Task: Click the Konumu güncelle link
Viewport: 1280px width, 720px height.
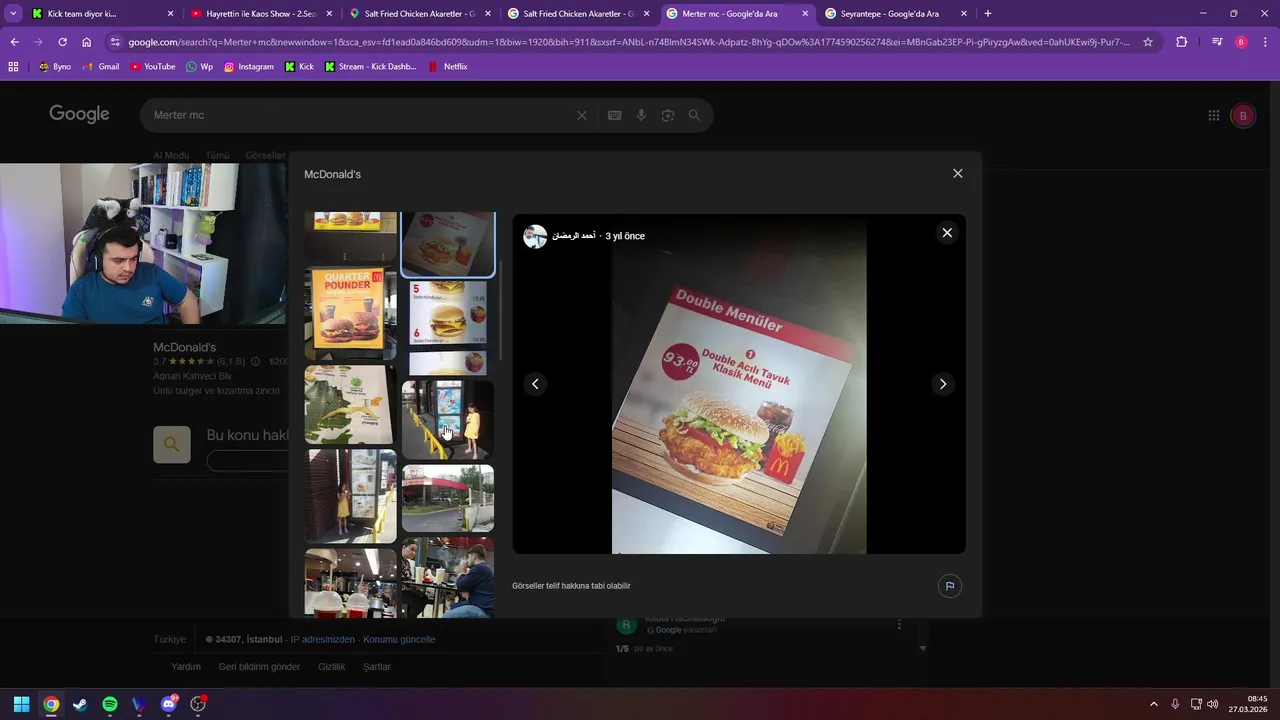Action: pyautogui.click(x=399, y=639)
